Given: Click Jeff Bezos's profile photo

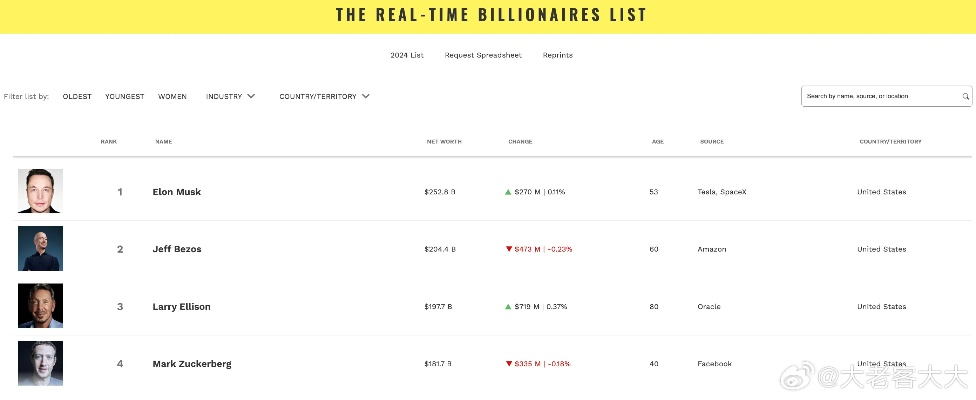Looking at the screenshot, I should [x=40, y=248].
